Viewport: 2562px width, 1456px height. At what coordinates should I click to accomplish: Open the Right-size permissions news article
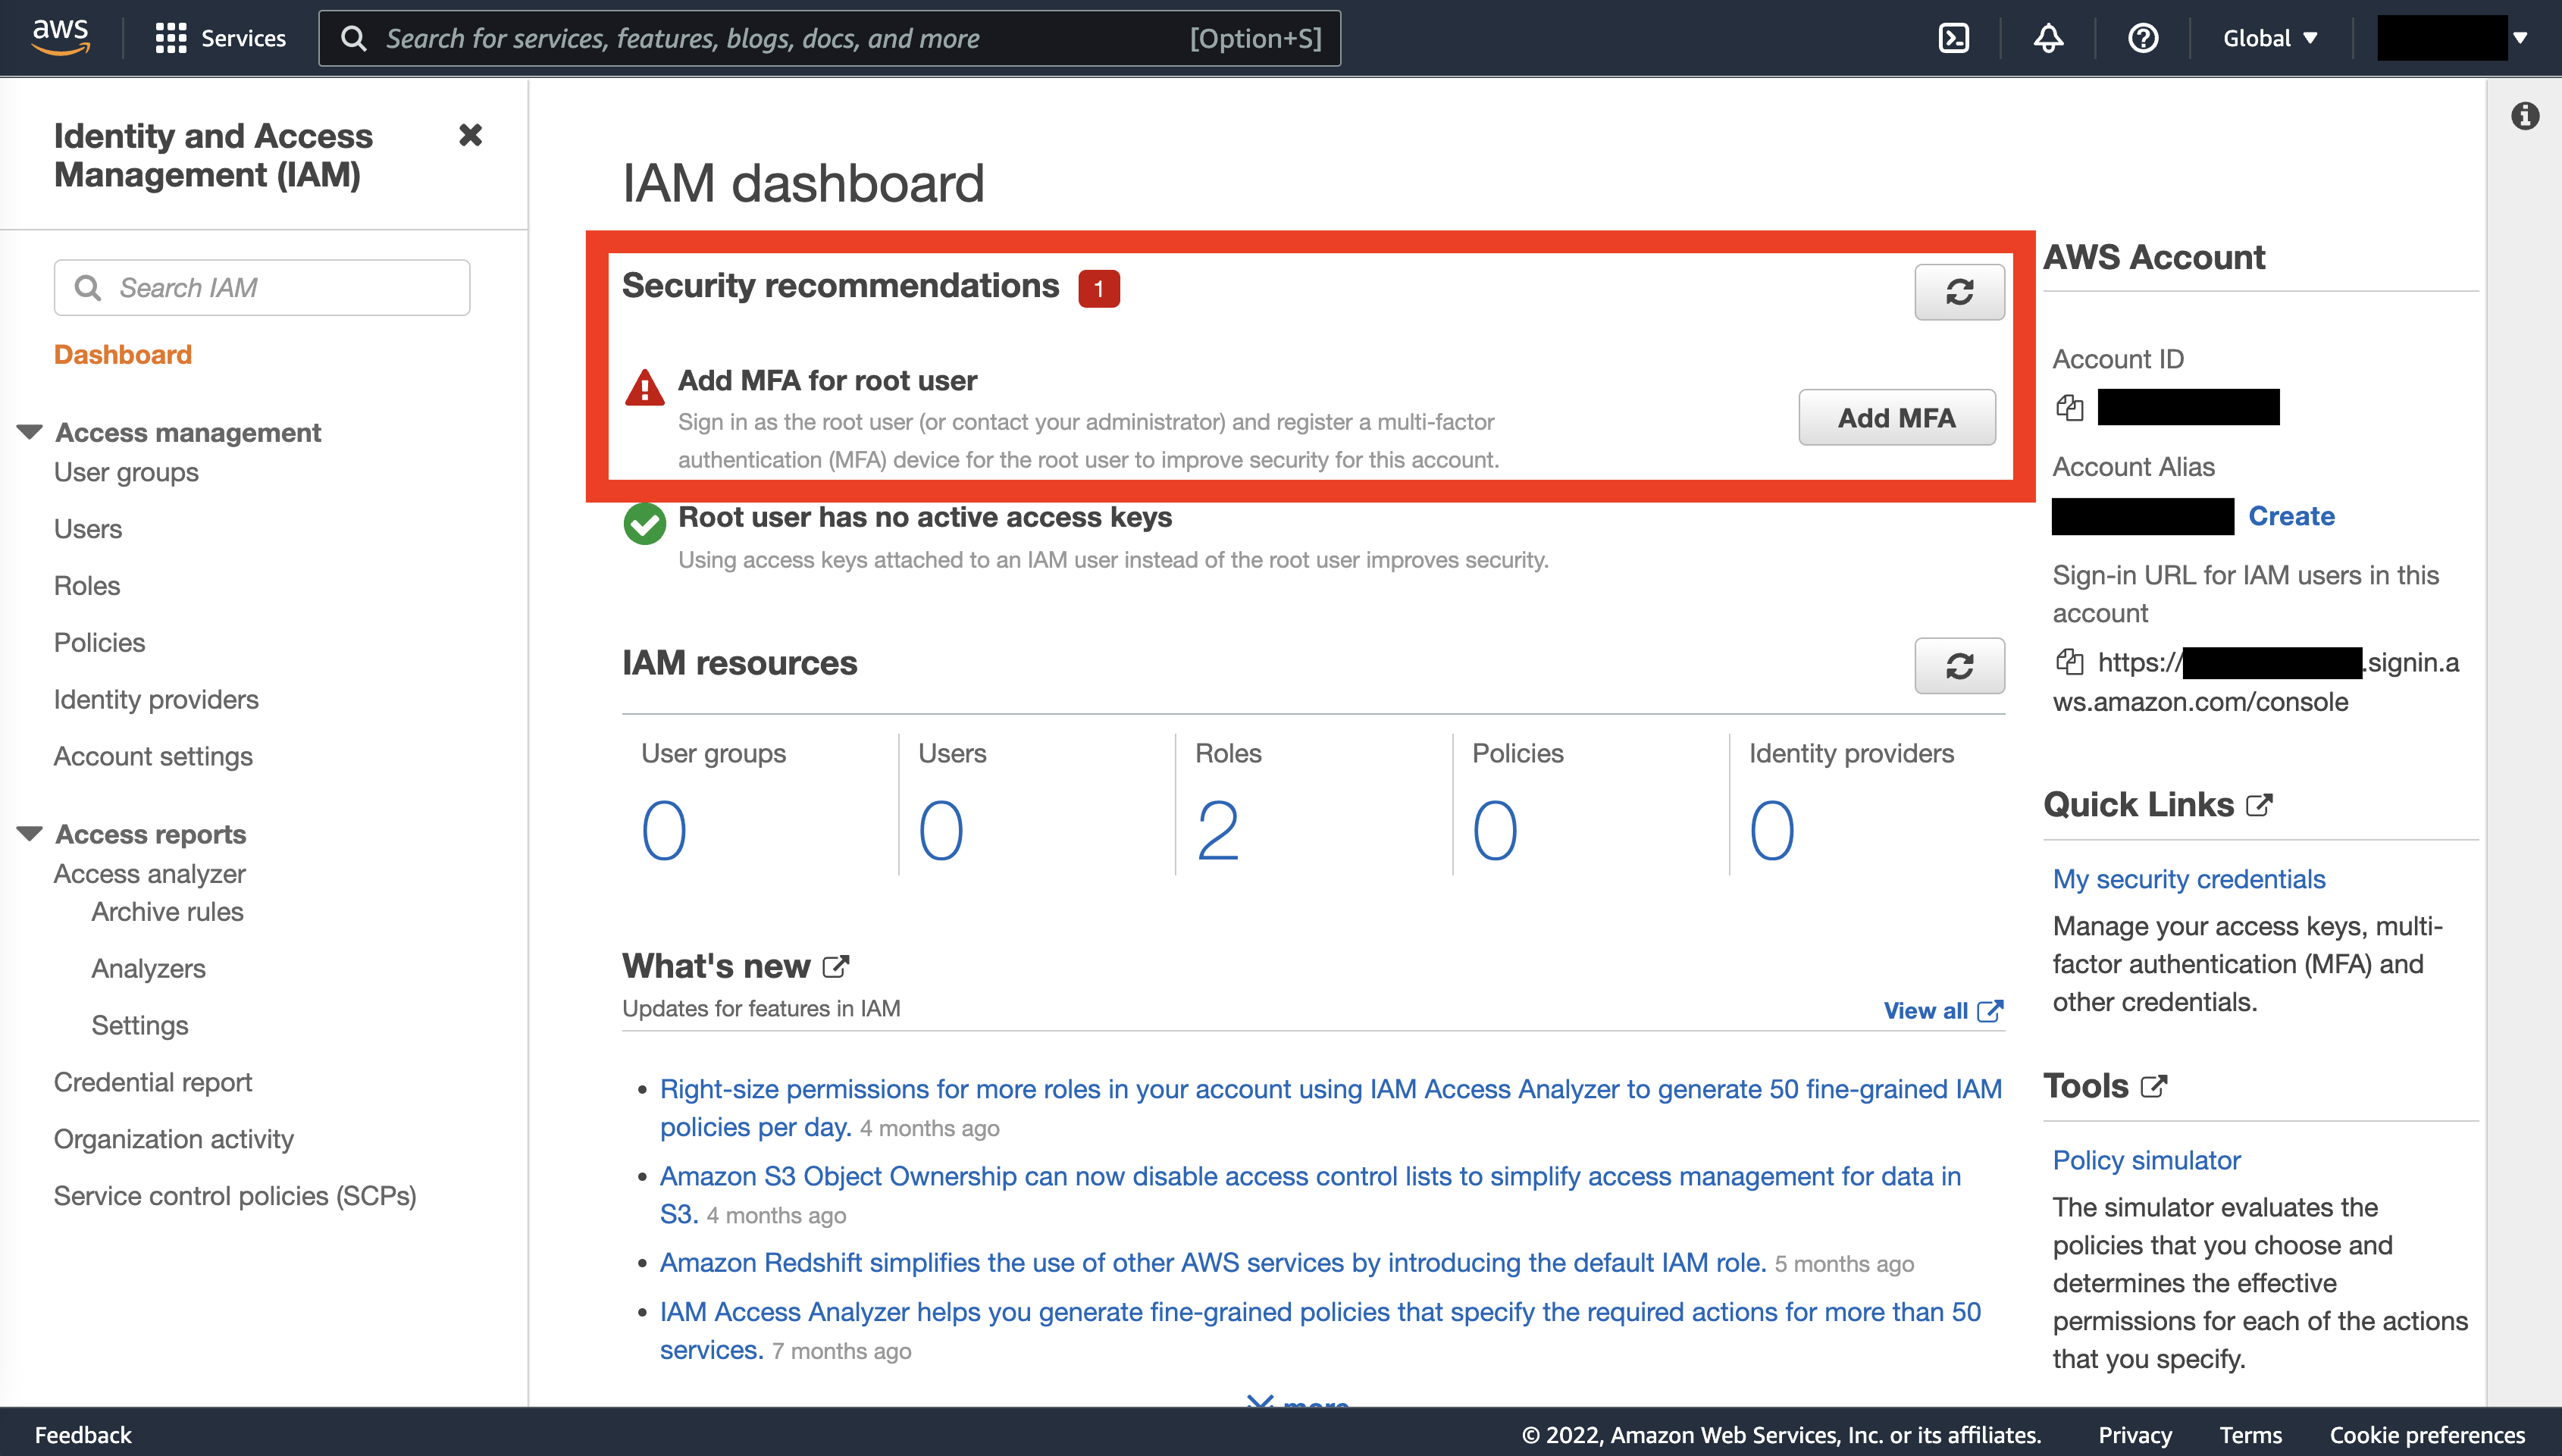click(x=1330, y=1108)
